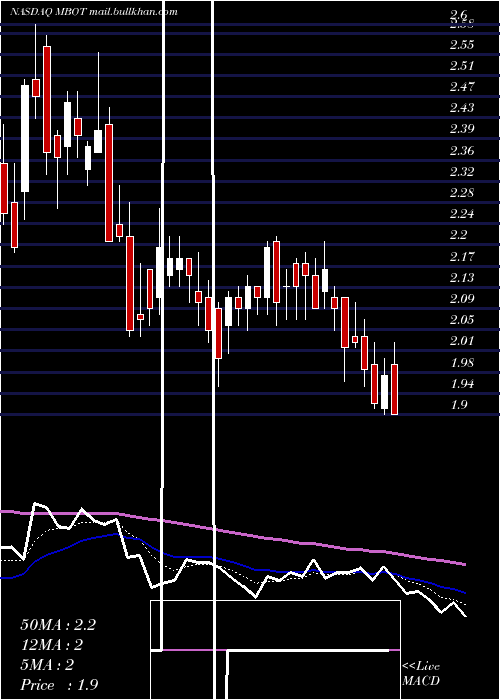Click the 5MA : 2 readout
This screenshot has height=700, width=500.
coord(47,665)
